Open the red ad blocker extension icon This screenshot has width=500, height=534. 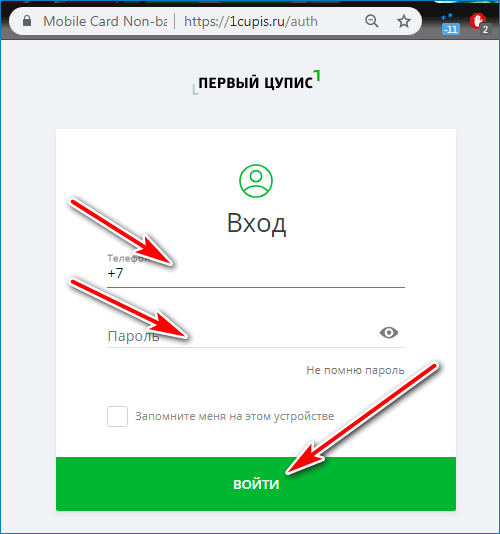pyautogui.click(x=480, y=23)
